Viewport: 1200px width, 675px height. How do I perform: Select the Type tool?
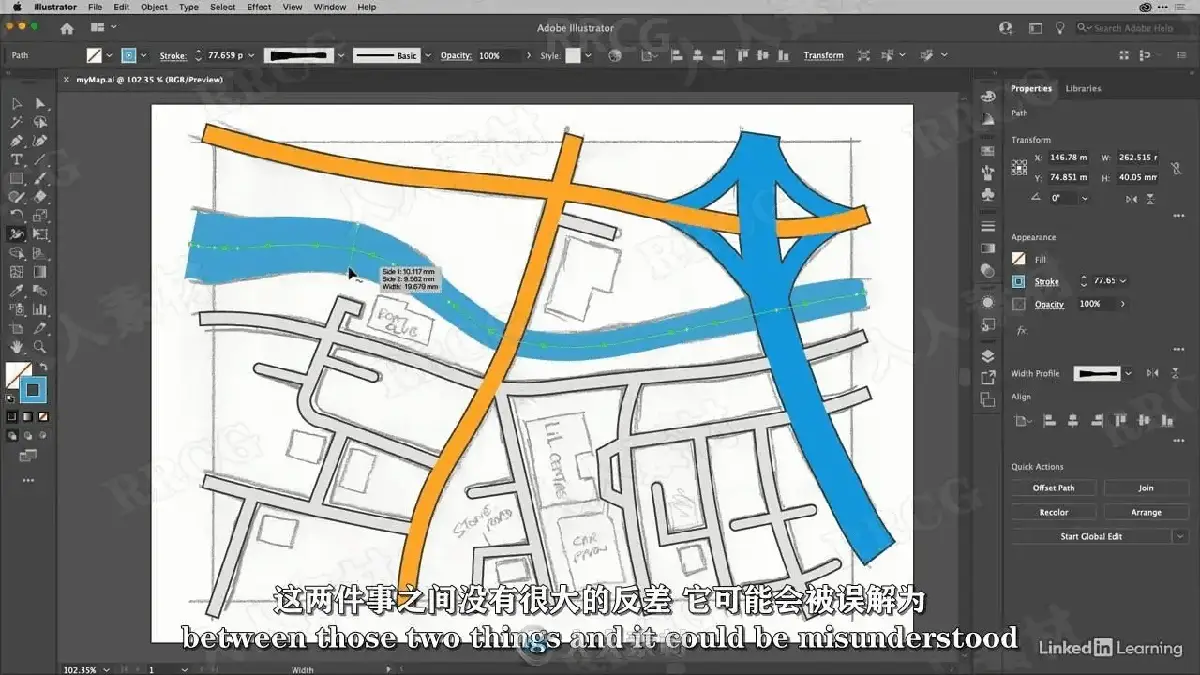(17, 160)
